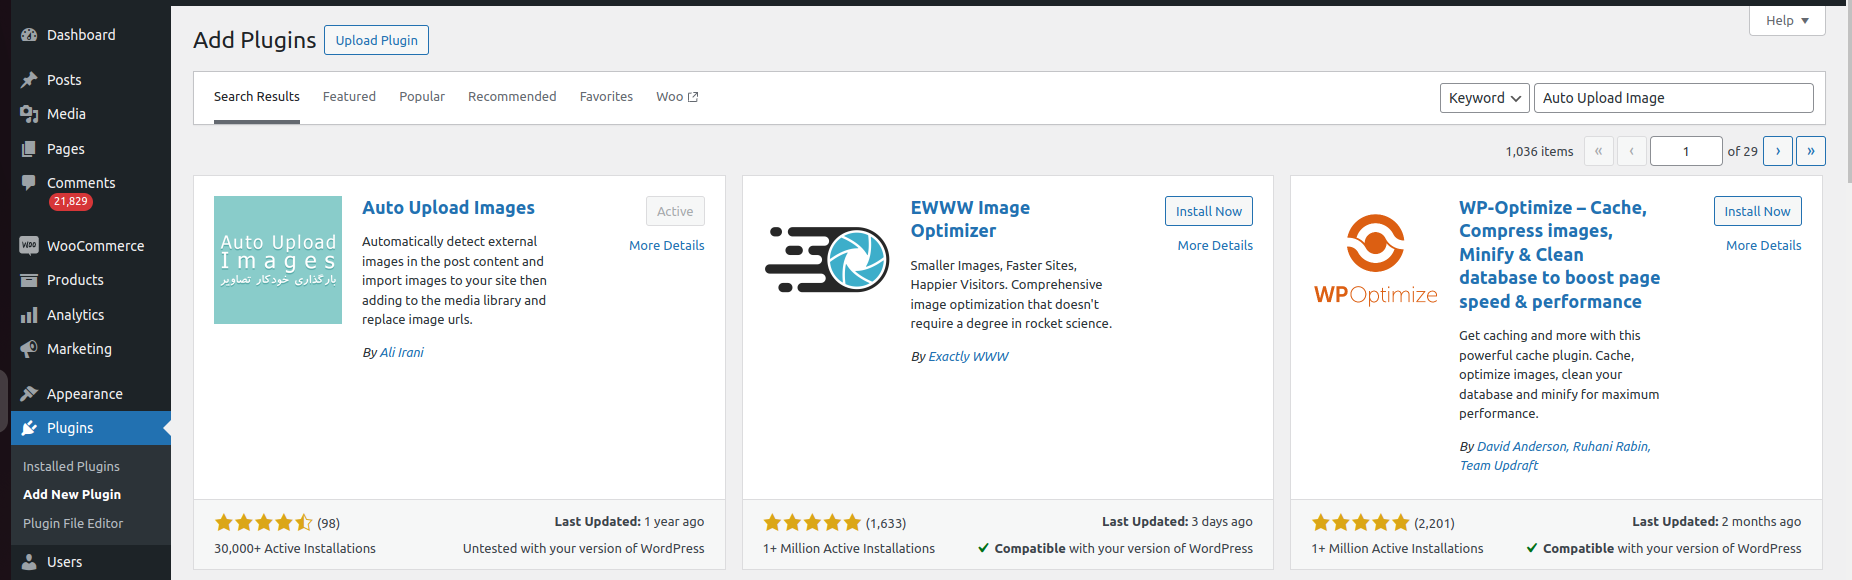Viewport: 1852px width, 580px height.
Task: Expand the Help panel dropdown
Action: click(1787, 21)
